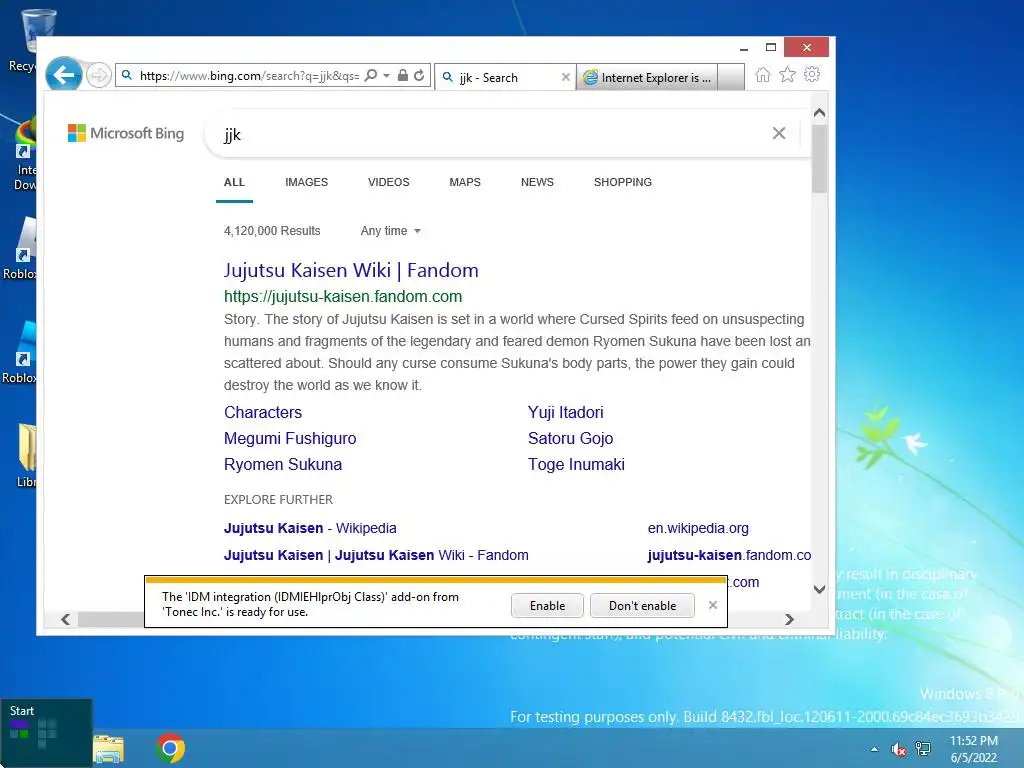This screenshot has height=768, width=1024.
Task: Click '4,120,000 Results' count text
Action: [x=272, y=231]
